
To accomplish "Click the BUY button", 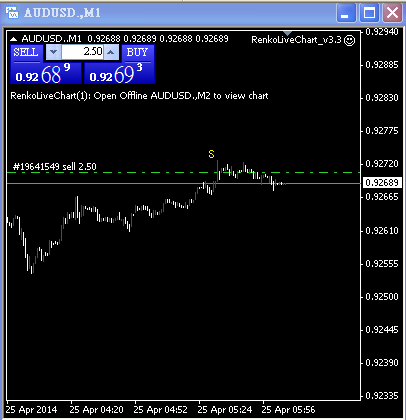I will point(137,53).
